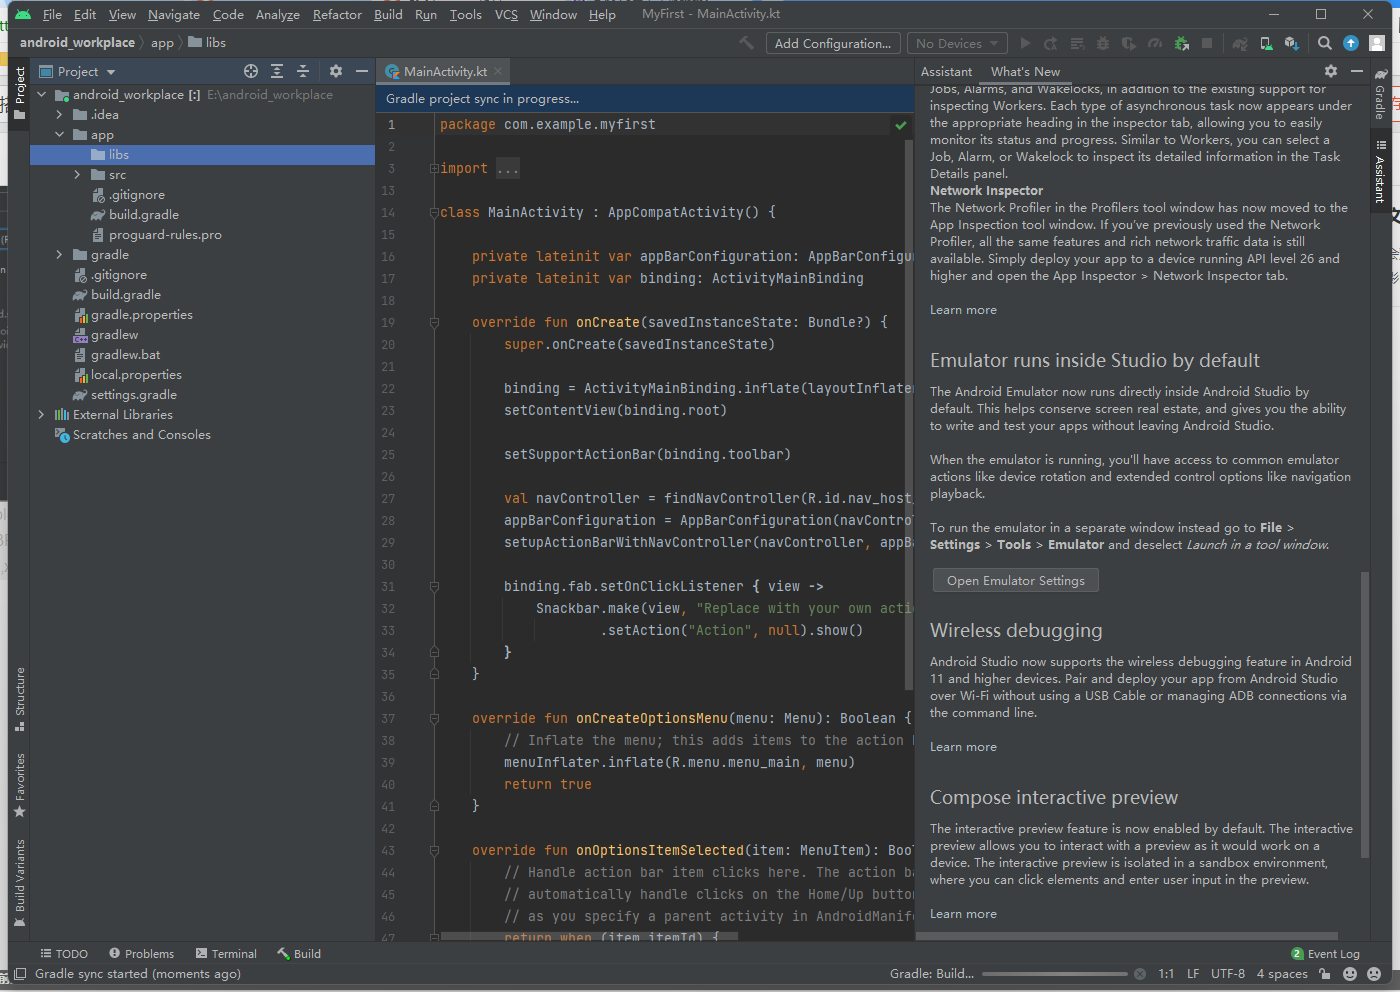Viewport: 1400px width, 992px height.
Task: Open the Terminal tool tab
Action: (x=226, y=954)
